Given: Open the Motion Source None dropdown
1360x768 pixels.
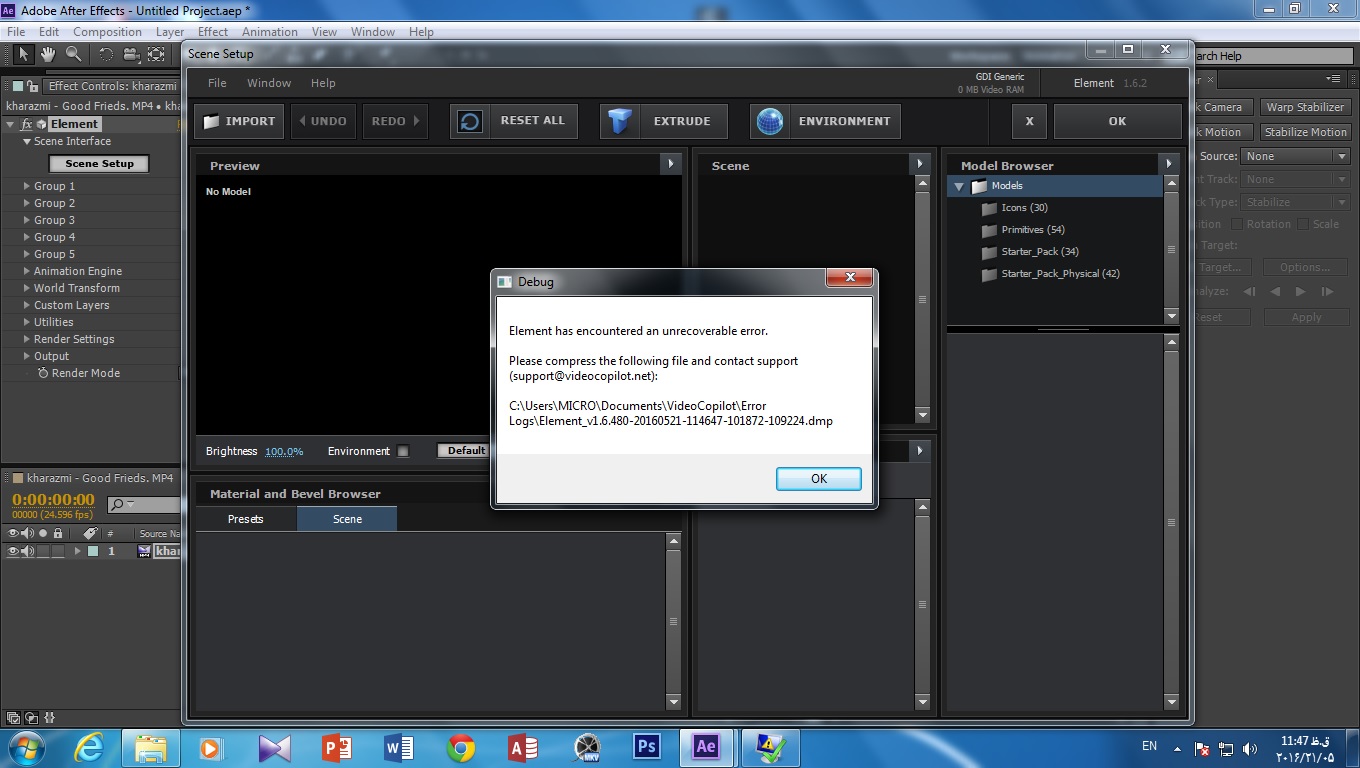Looking at the screenshot, I should pyautogui.click(x=1296, y=156).
